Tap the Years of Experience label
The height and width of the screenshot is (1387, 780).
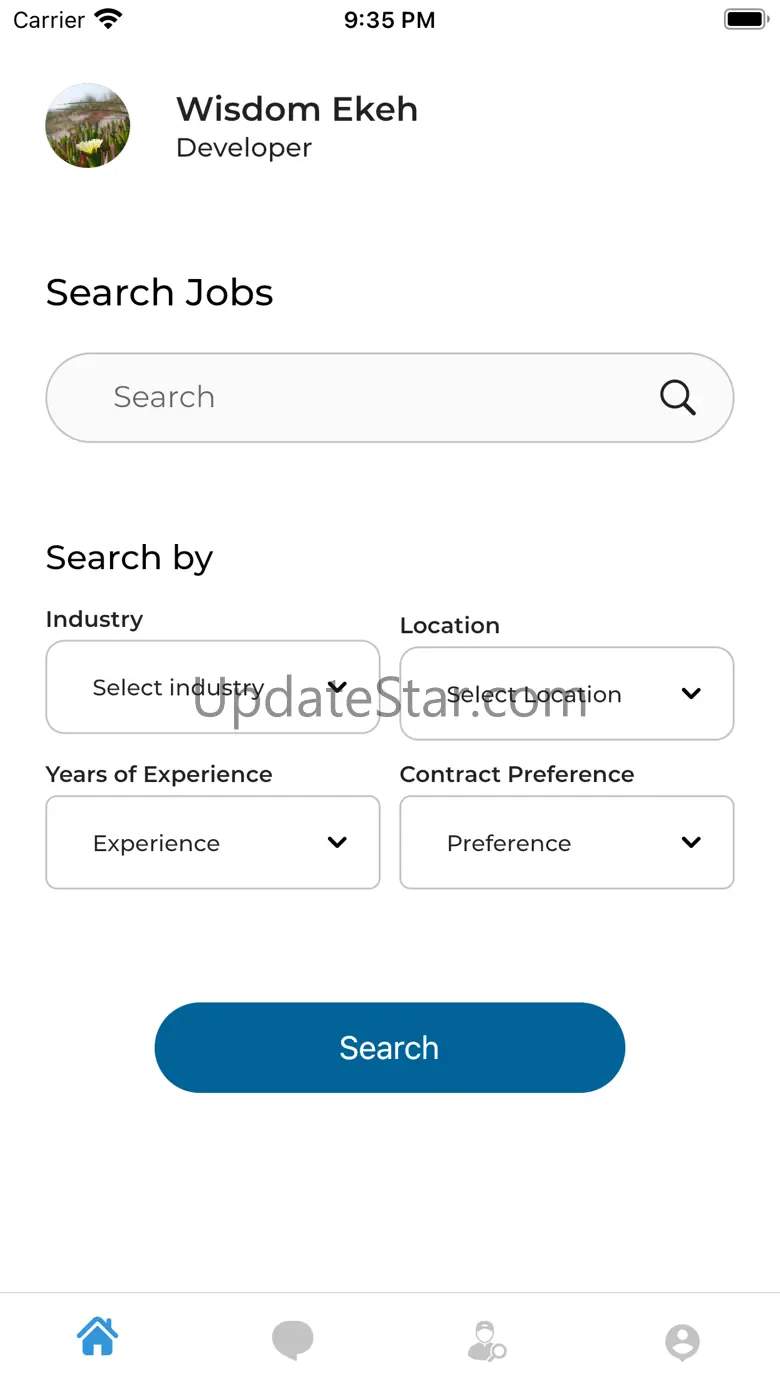click(159, 774)
